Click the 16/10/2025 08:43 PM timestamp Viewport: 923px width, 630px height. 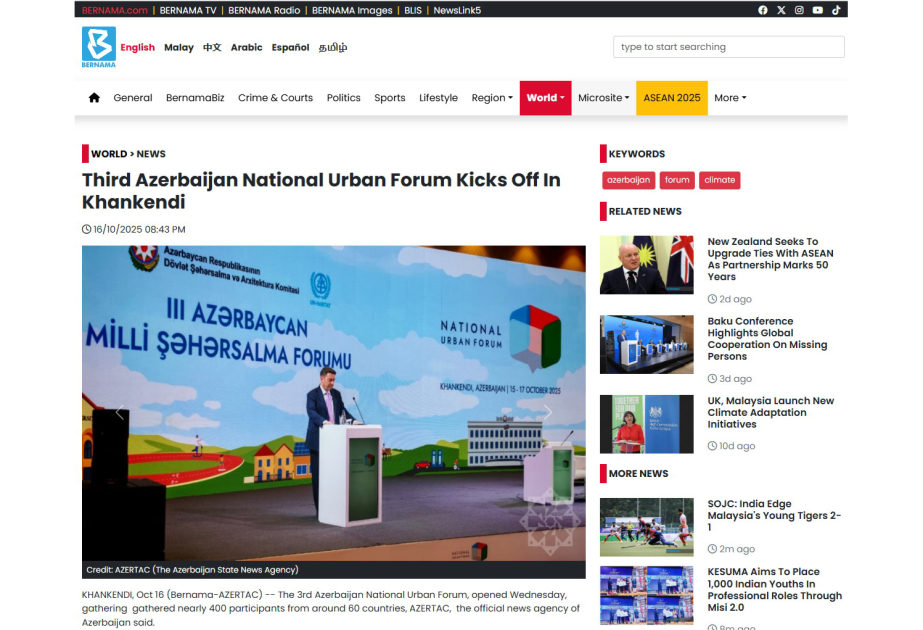coord(139,230)
